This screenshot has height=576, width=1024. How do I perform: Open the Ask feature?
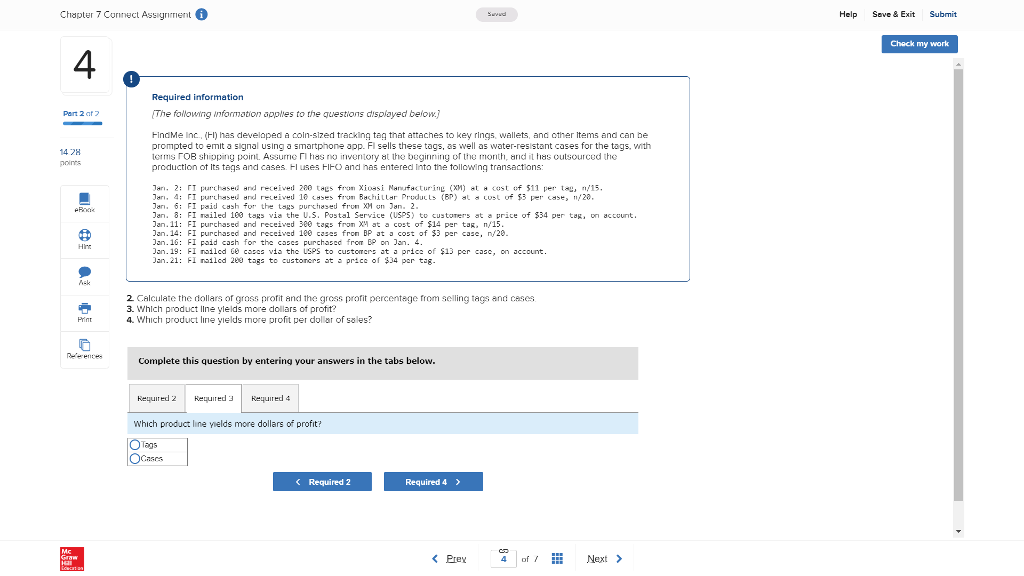(x=85, y=276)
